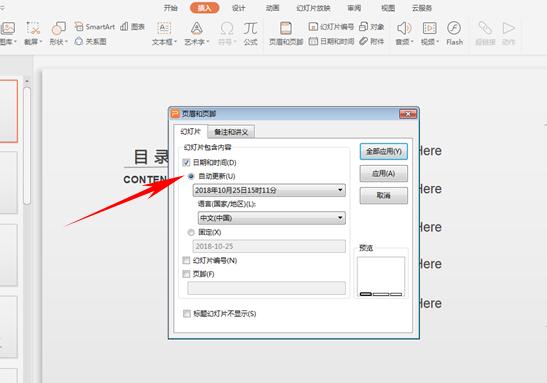Image resolution: width=547 pixels, height=383 pixels.
Task: Open the date format dropdown 2018年10月25日15时11分
Action: coord(269,190)
